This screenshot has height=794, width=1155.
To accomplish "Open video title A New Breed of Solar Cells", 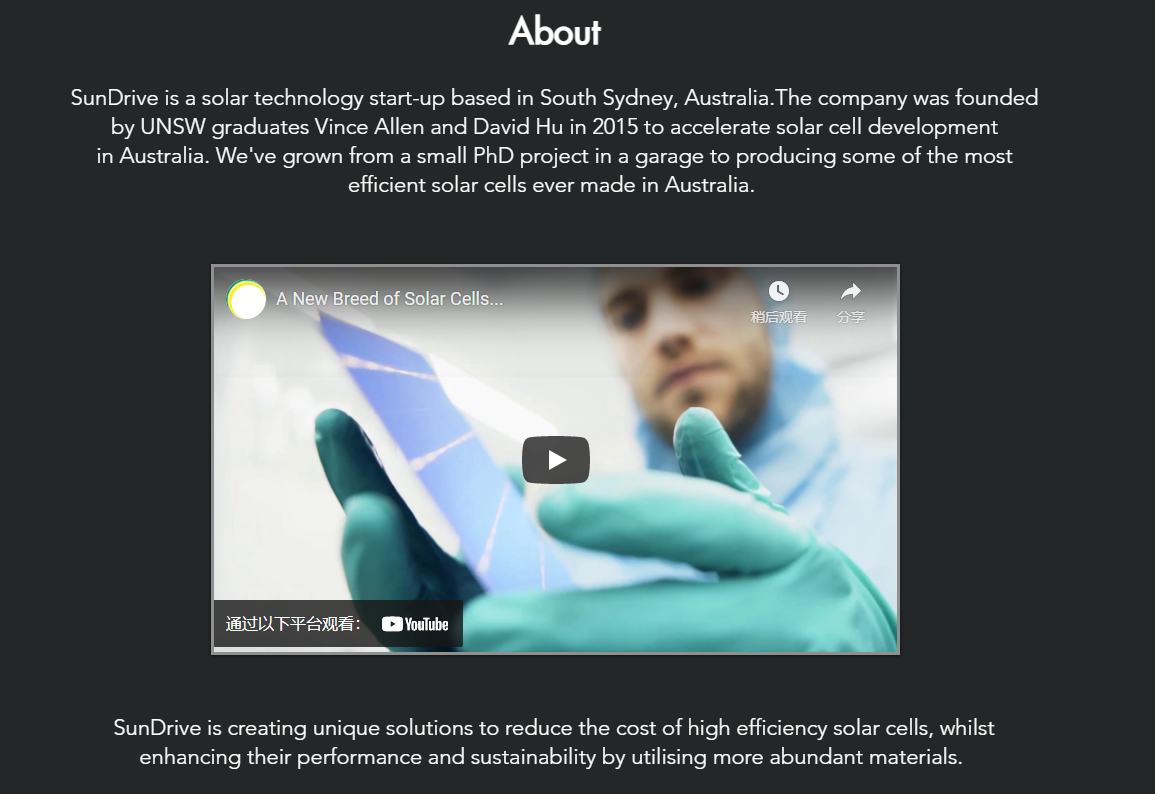I will [389, 299].
